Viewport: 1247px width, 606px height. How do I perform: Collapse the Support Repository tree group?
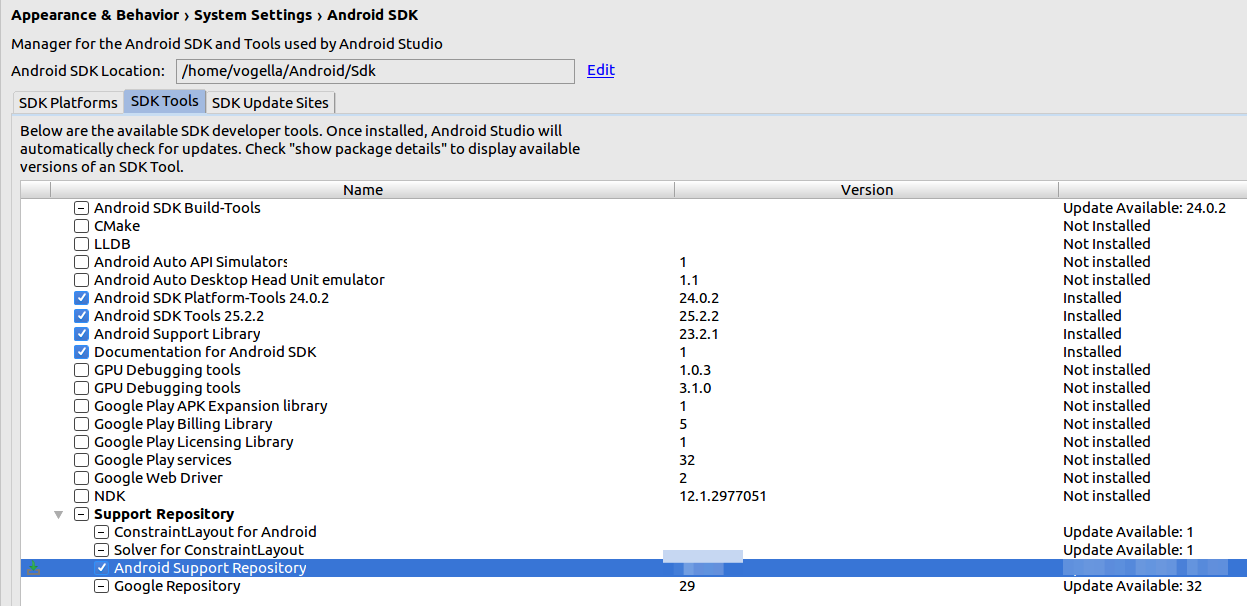pyautogui.click(x=58, y=514)
